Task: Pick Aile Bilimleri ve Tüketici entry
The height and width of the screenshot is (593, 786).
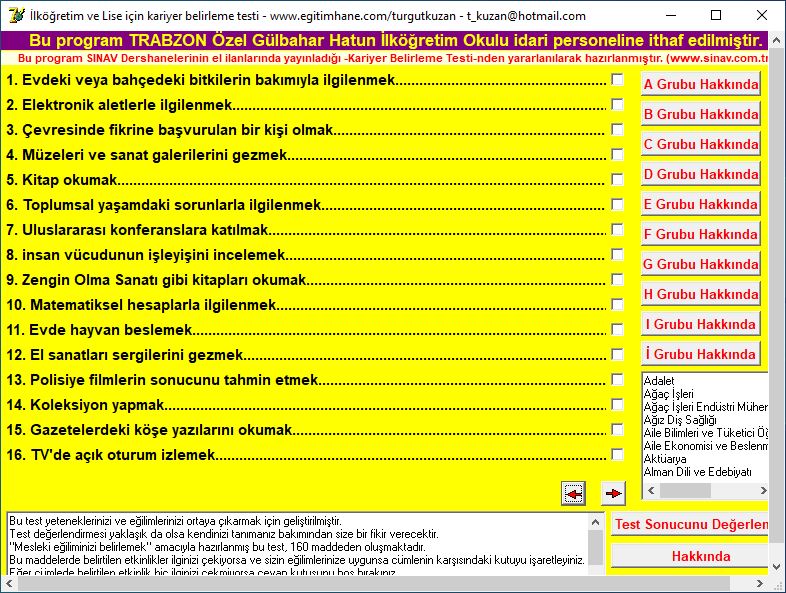Action: click(x=705, y=433)
